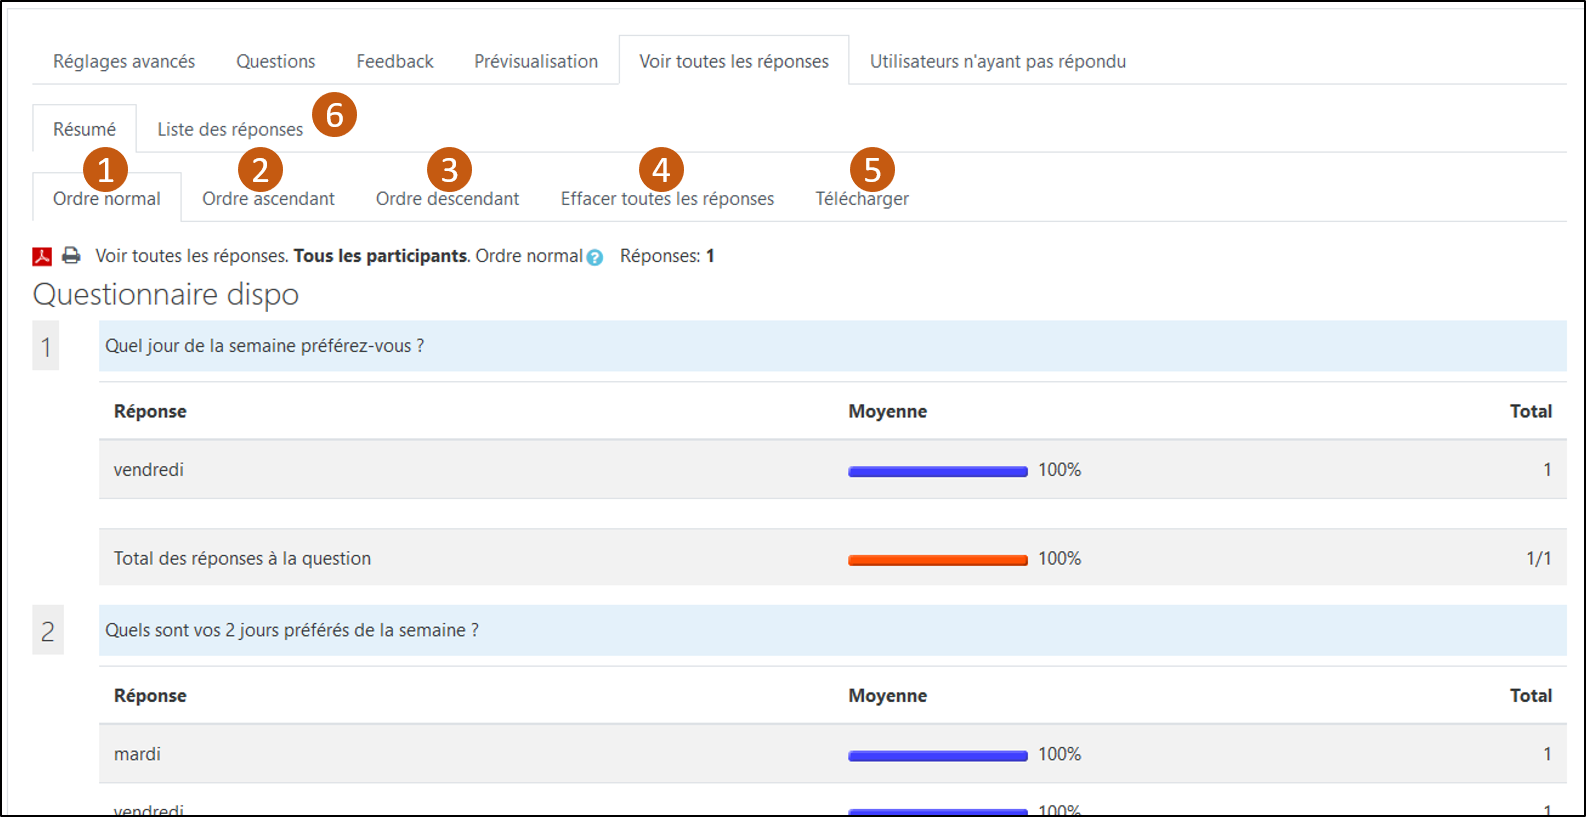Sort responses with Ordre ascendant
The image size is (1586, 817).
point(268,200)
